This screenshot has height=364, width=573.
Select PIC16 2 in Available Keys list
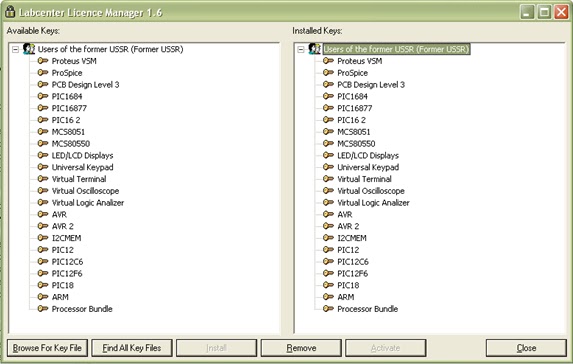pos(66,120)
